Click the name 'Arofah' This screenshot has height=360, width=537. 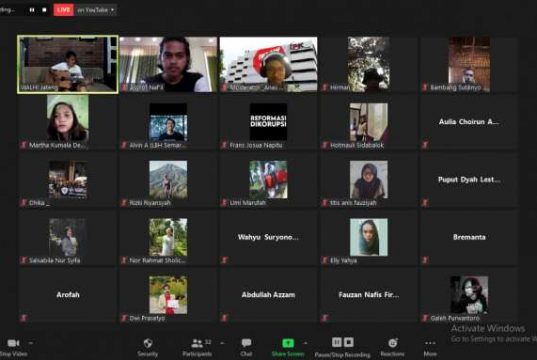[x=68, y=295]
